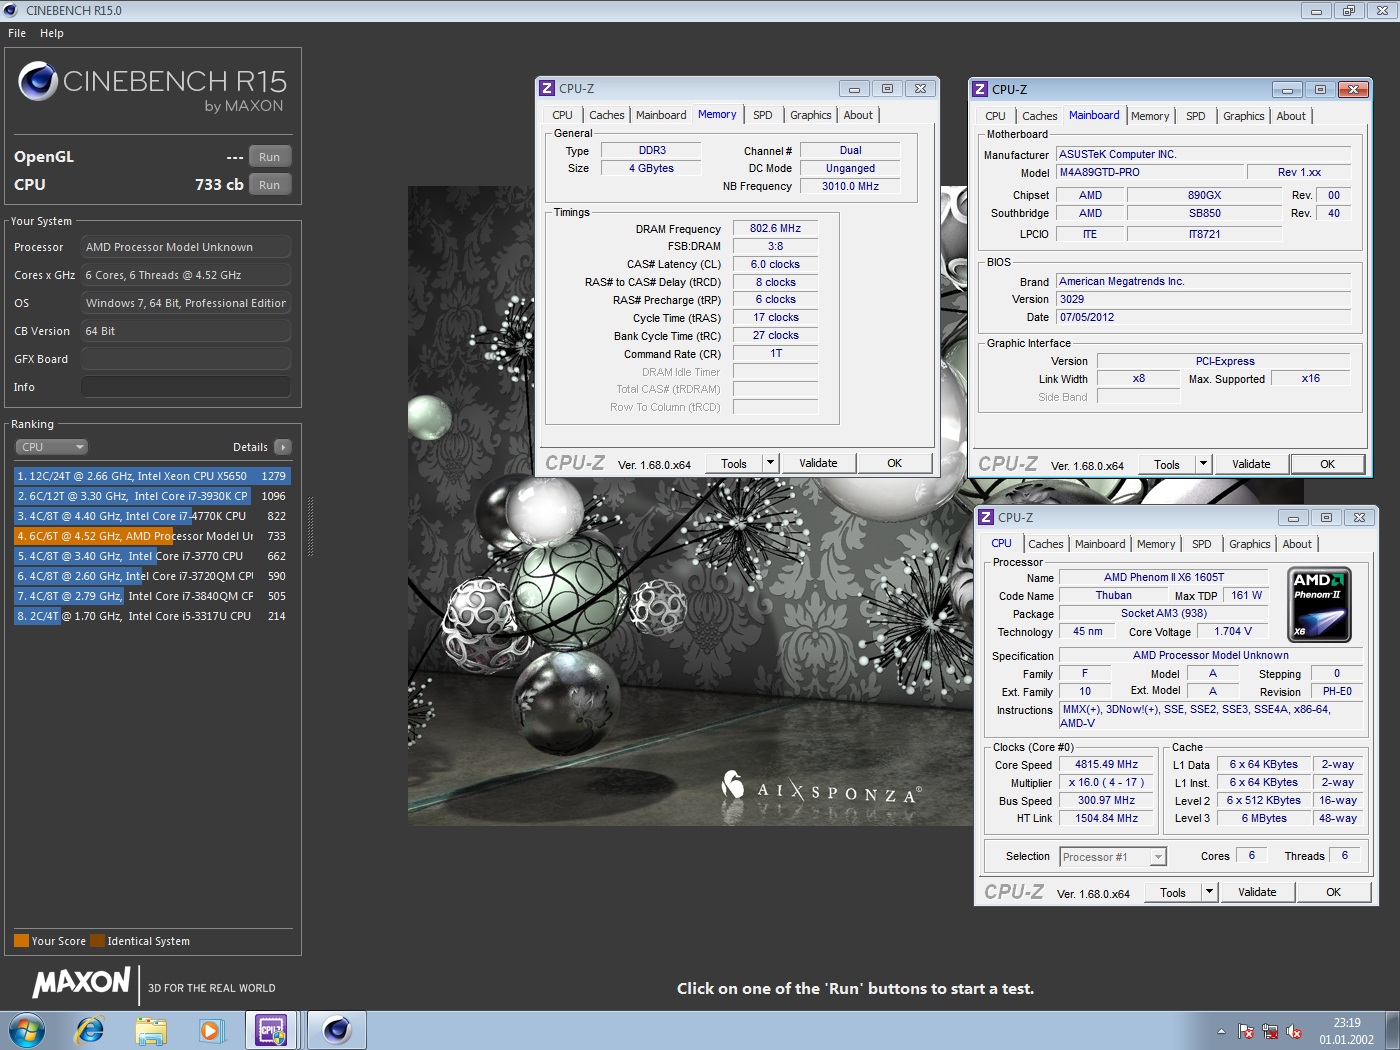Open the File menu

(x=17, y=33)
